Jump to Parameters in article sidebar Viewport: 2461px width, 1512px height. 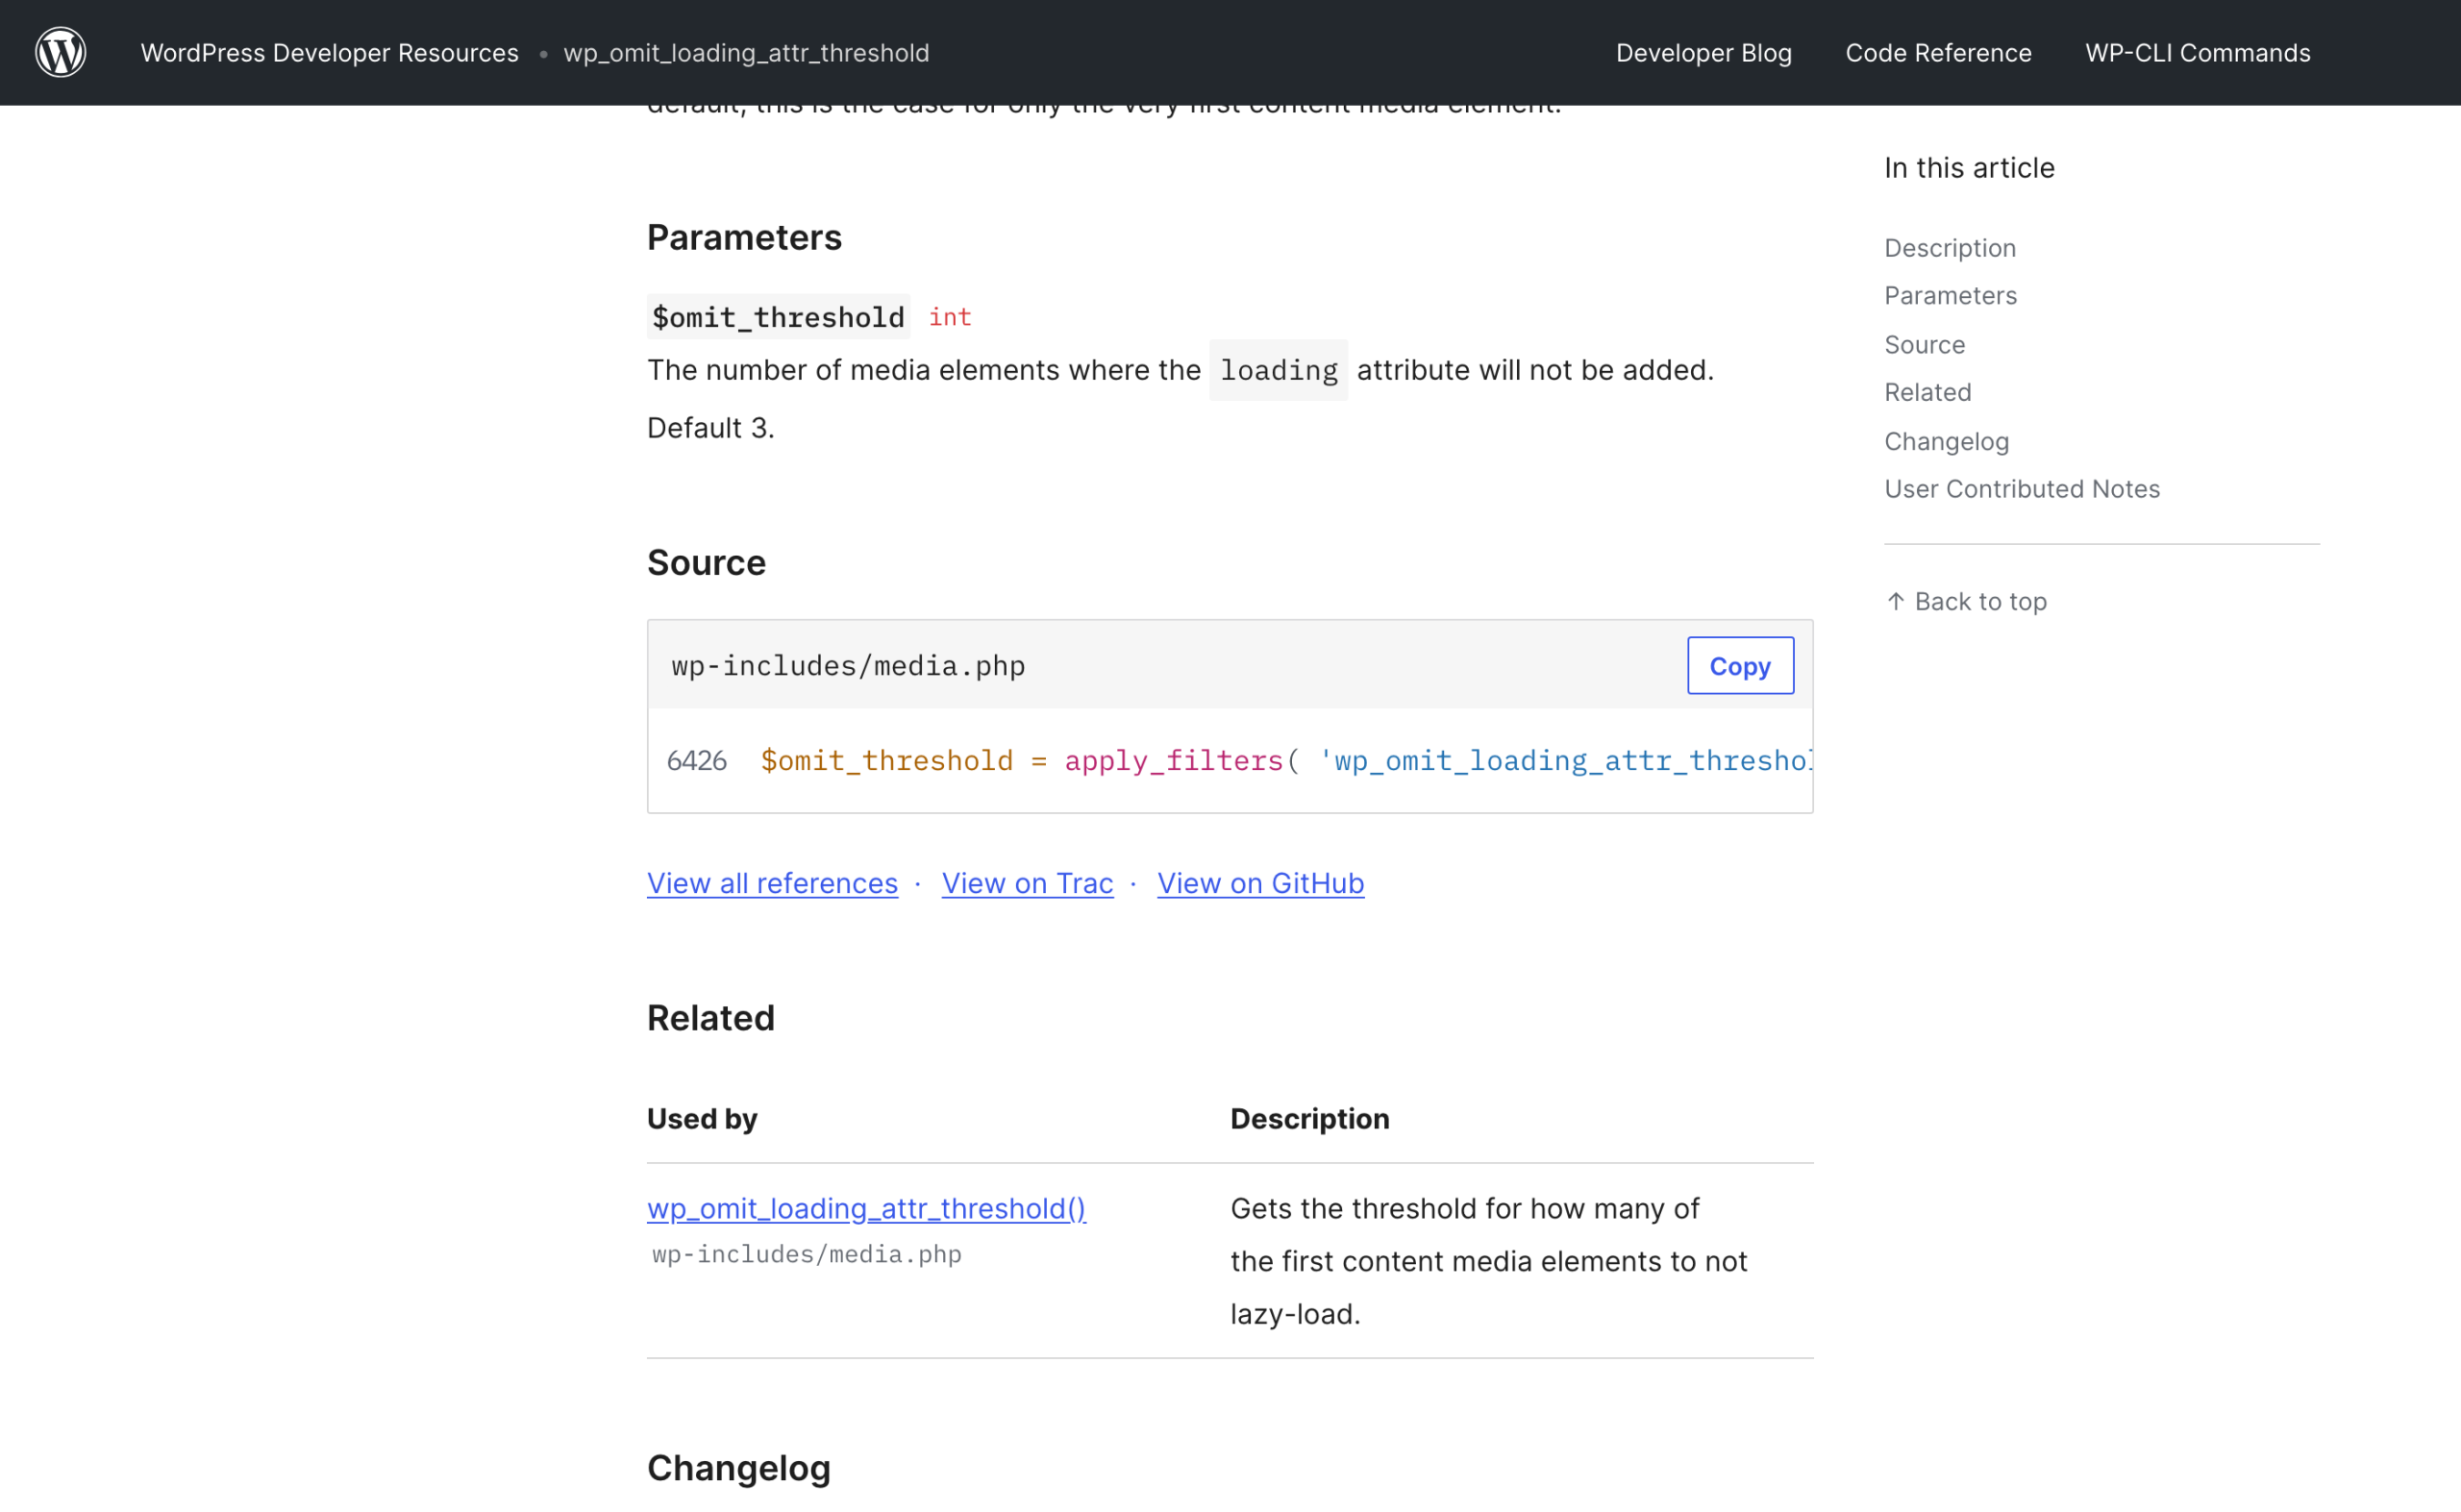coord(1950,296)
